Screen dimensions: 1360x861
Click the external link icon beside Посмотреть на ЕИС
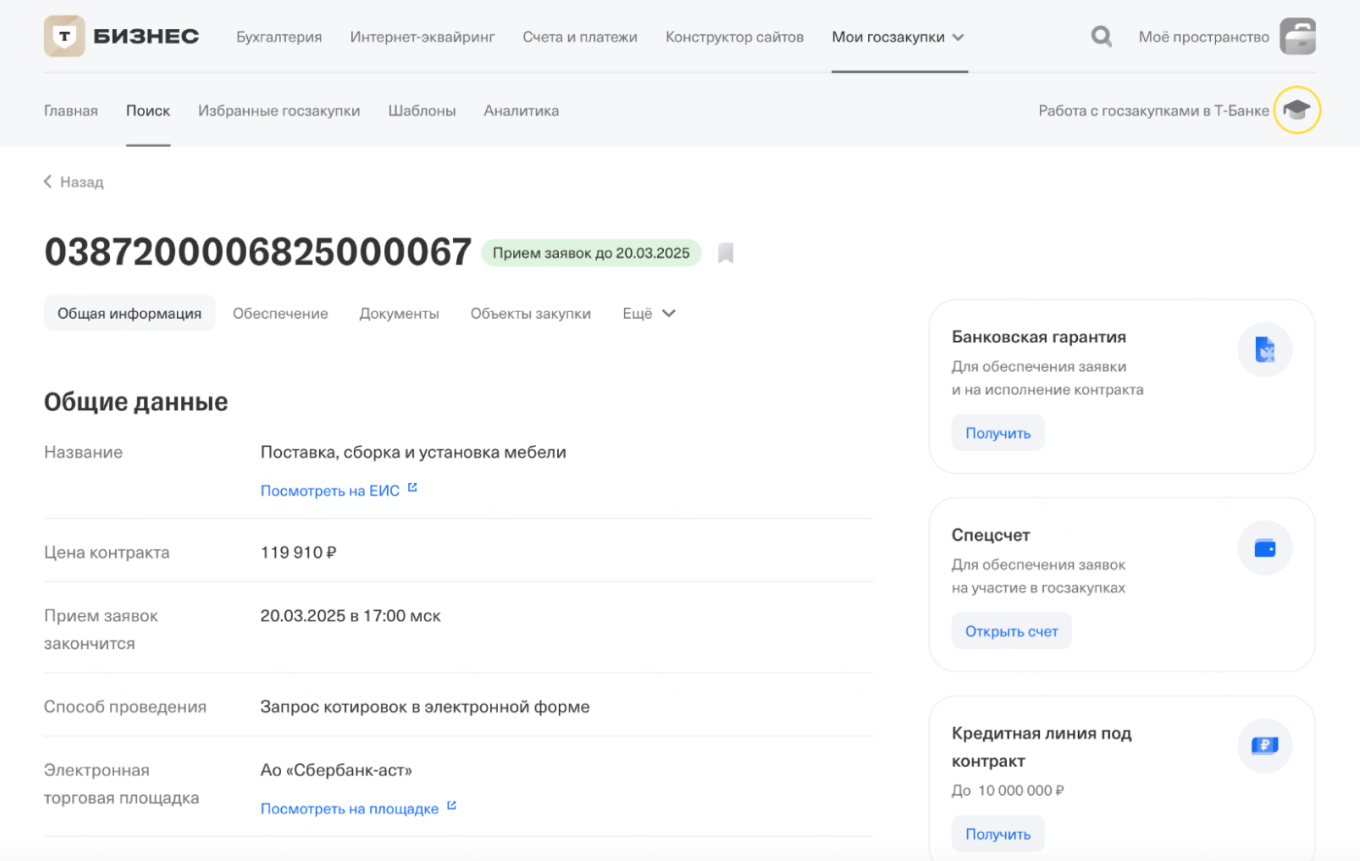pos(412,489)
